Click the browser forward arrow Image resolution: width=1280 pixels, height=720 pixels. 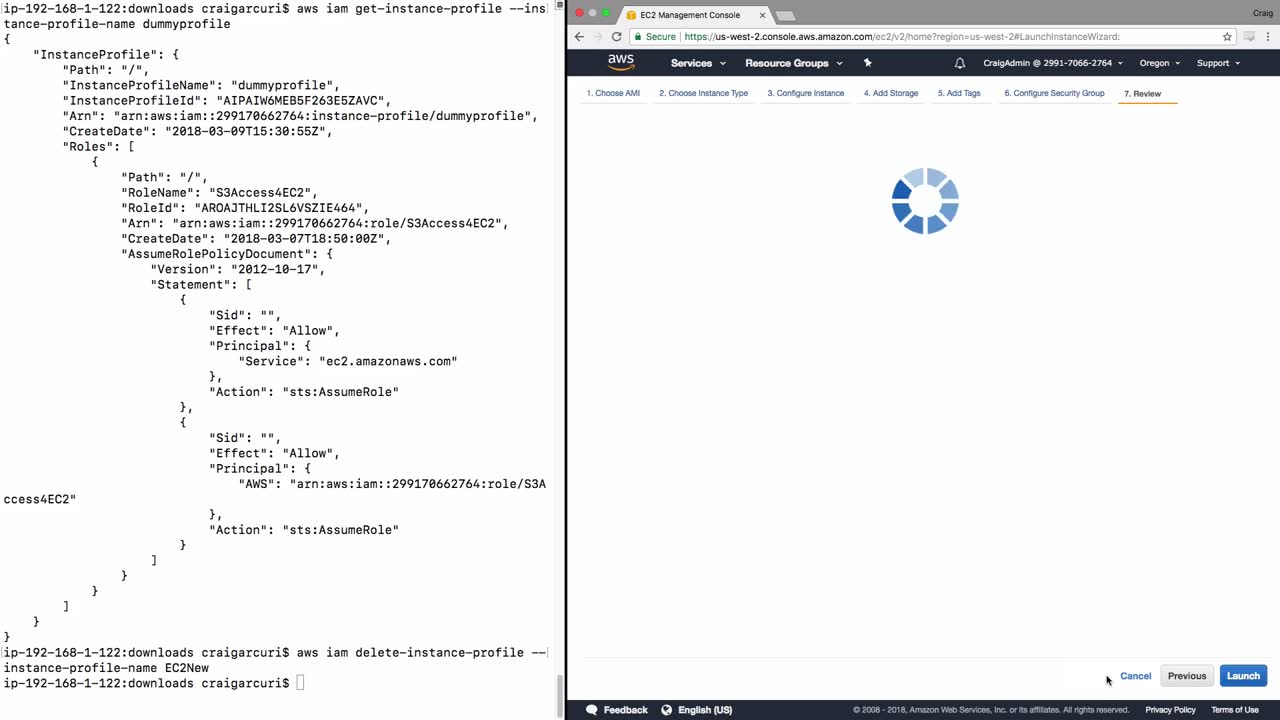[x=598, y=37]
